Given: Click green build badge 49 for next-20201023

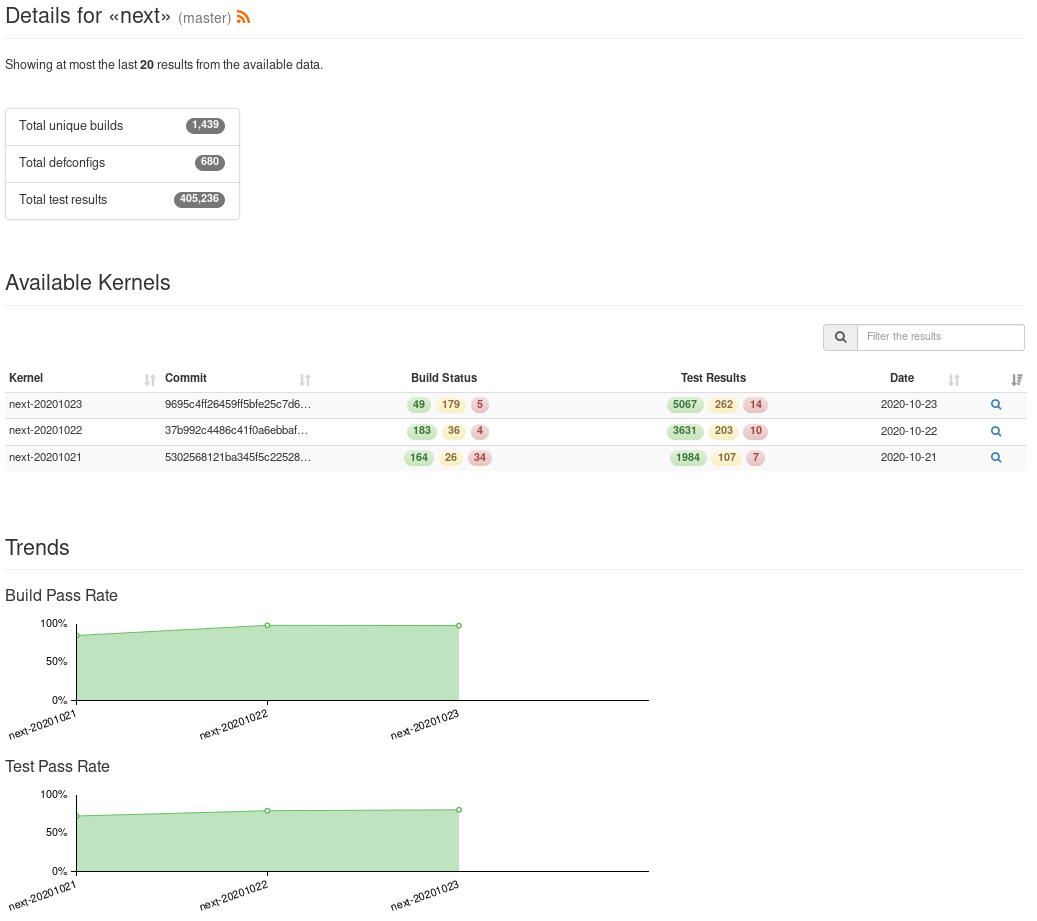Looking at the screenshot, I should (x=419, y=405).
